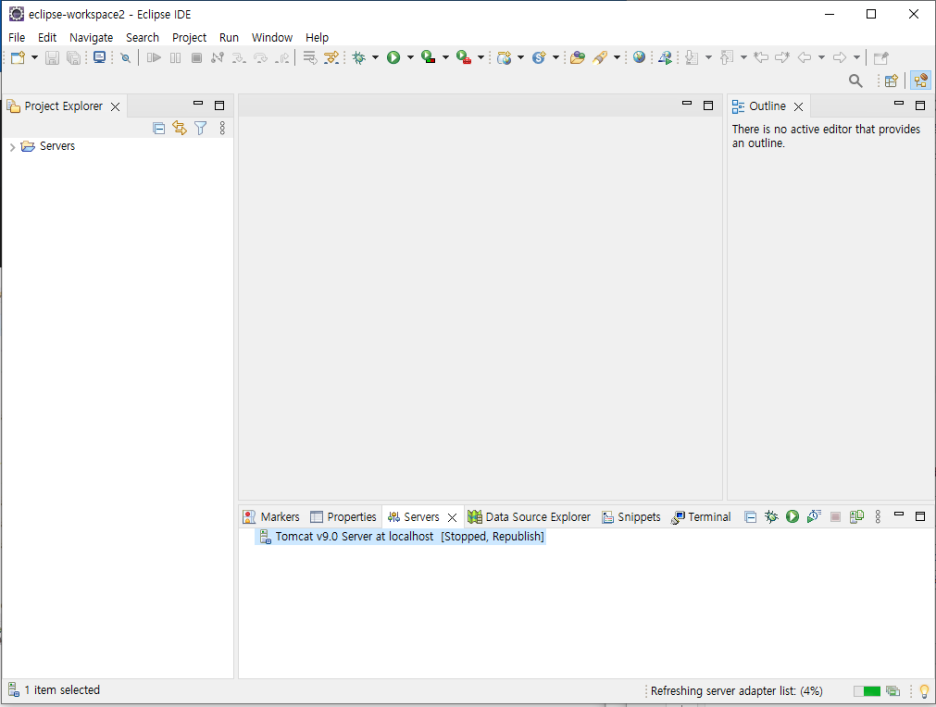Image resolution: width=936 pixels, height=707 pixels.
Task: Click the Drop to Frame icon
Action: point(310,58)
